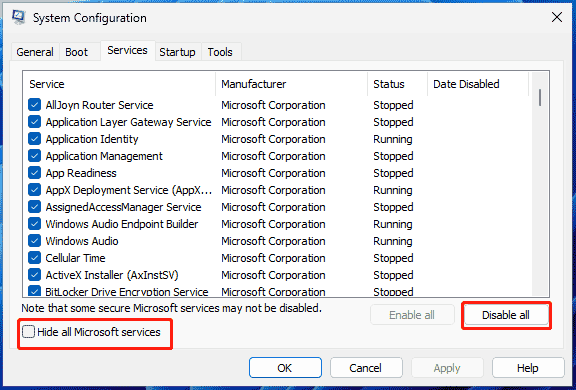Select AssignedAccessManager Service name
This screenshot has height=390, width=576.
(x=123, y=207)
